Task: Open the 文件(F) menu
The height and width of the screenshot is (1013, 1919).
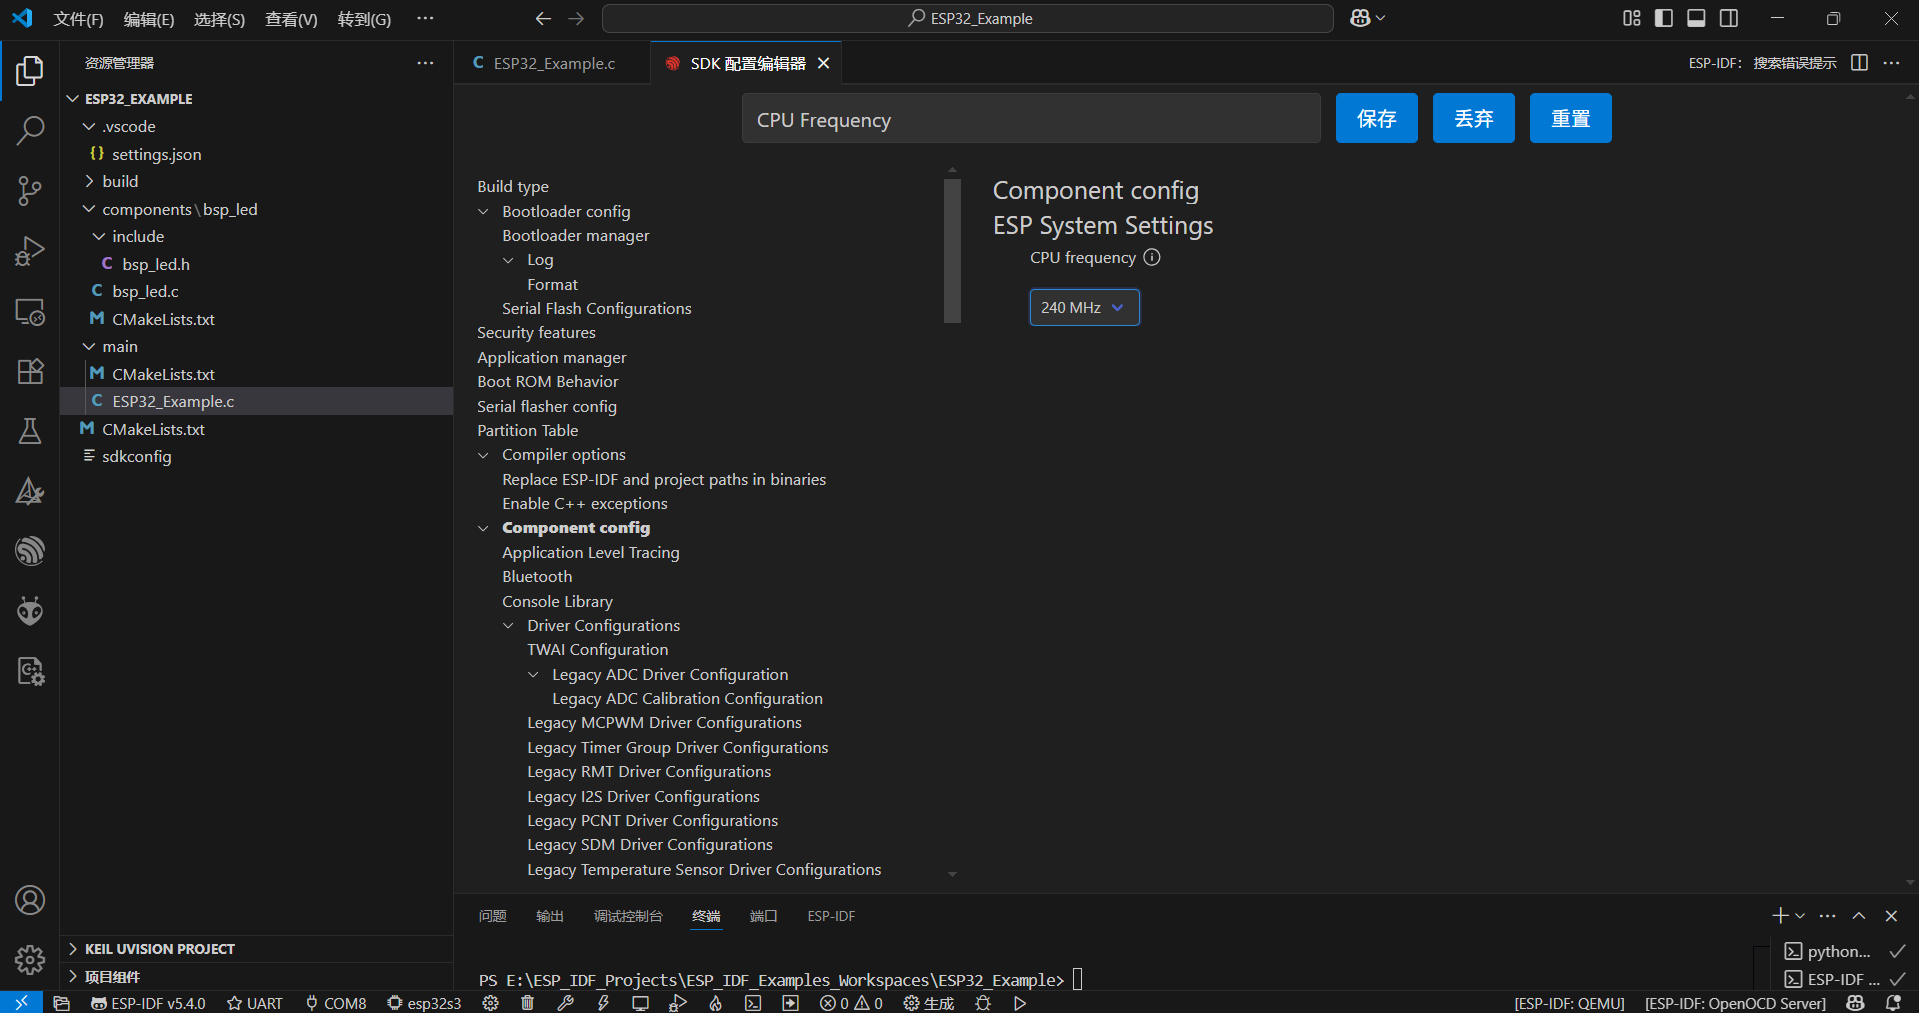Action: tap(78, 19)
